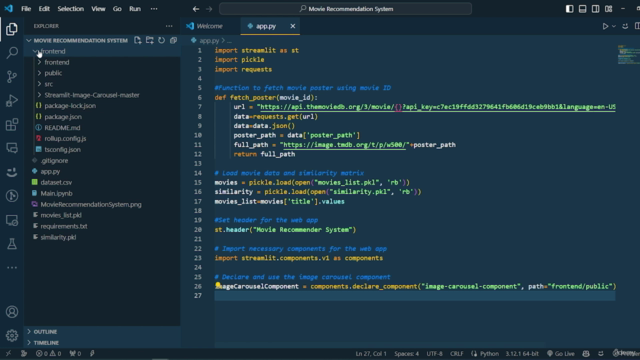Open README.md file
The width and height of the screenshot is (640, 360).
62,128
